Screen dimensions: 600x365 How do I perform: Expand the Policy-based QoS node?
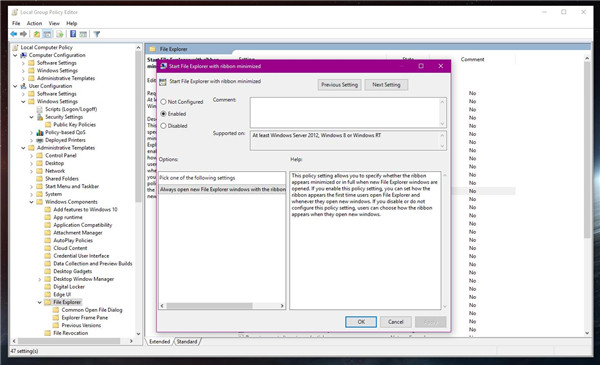[x=32, y=132]
